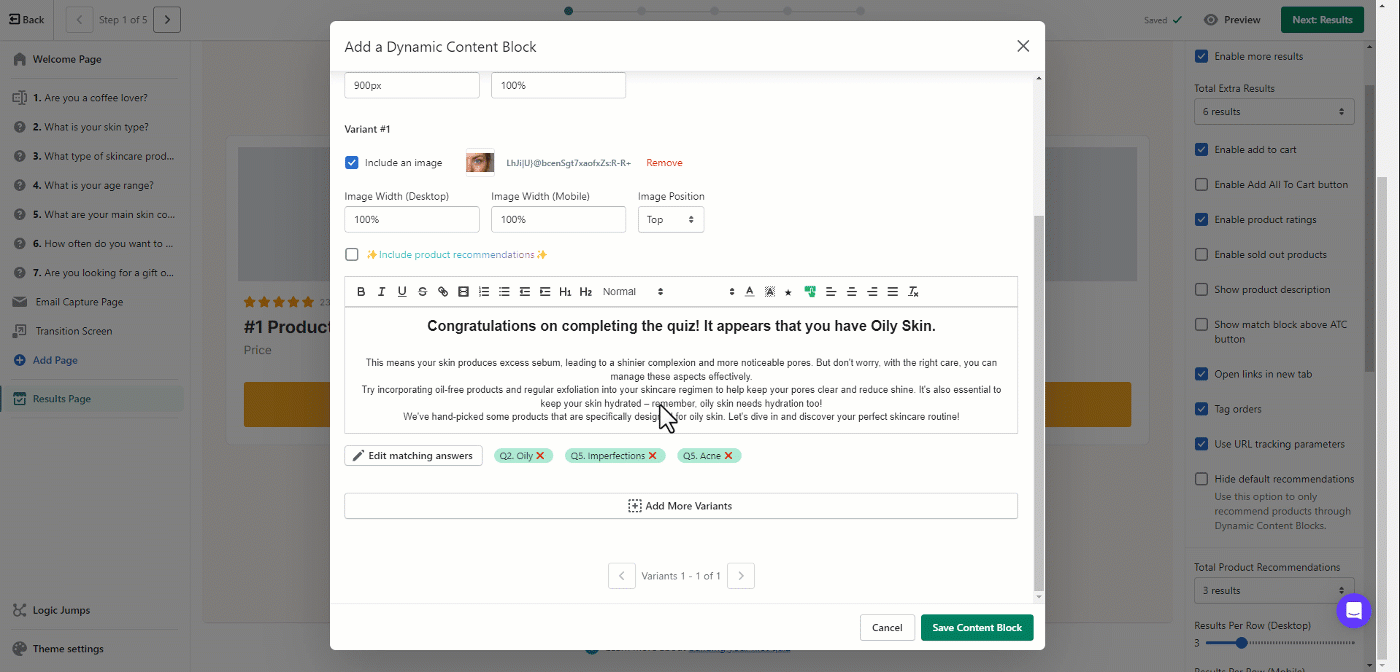Go to next variants page
This screenshot has height=672, width=1400.
(x=741, y=576)
